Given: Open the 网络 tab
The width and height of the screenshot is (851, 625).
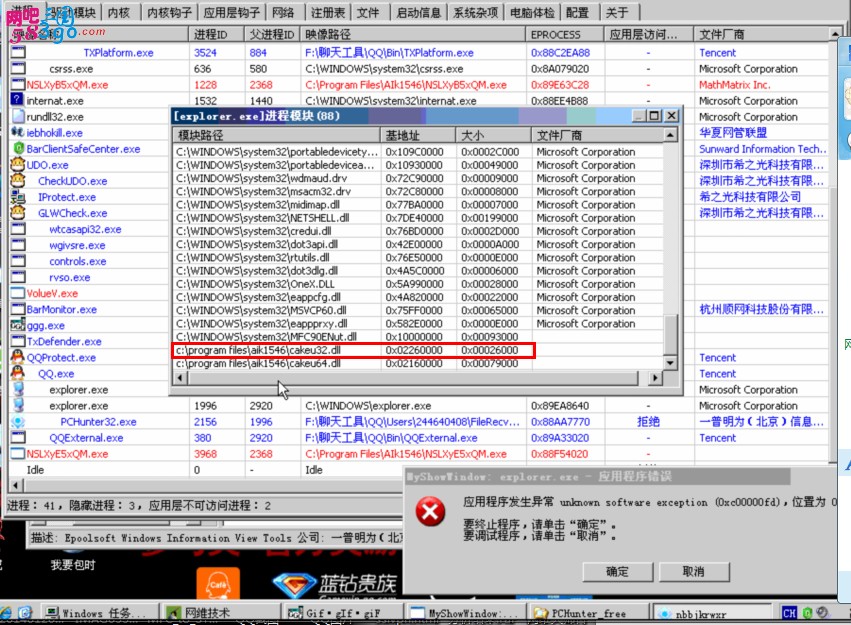Looking at the screenshot, I should pyautogui.click(x=283, y=12).
